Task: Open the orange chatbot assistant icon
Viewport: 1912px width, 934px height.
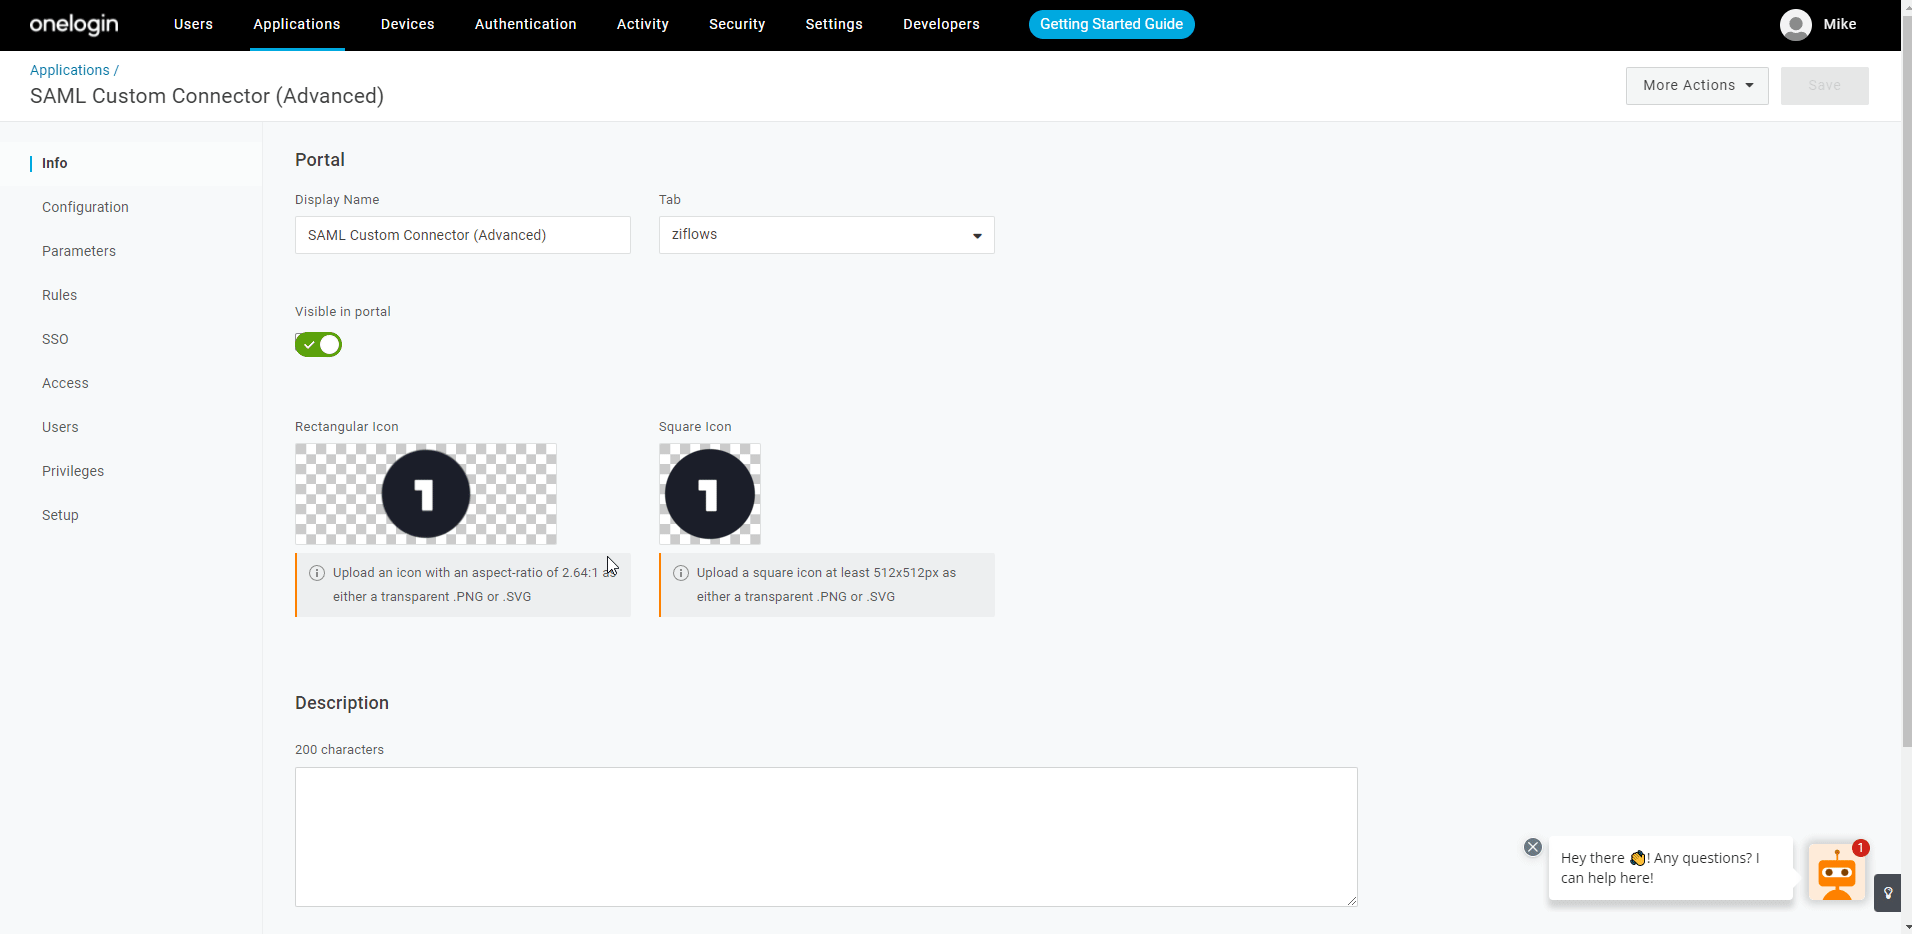Action: coord(1836,873)
